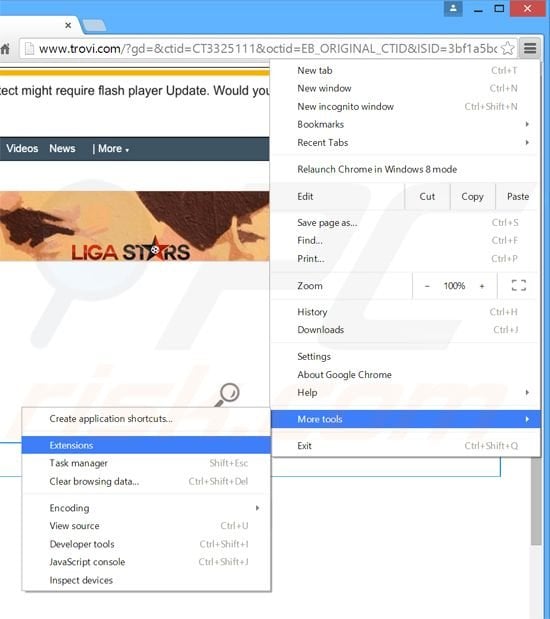Open Task manager

[x=146, y=463]
